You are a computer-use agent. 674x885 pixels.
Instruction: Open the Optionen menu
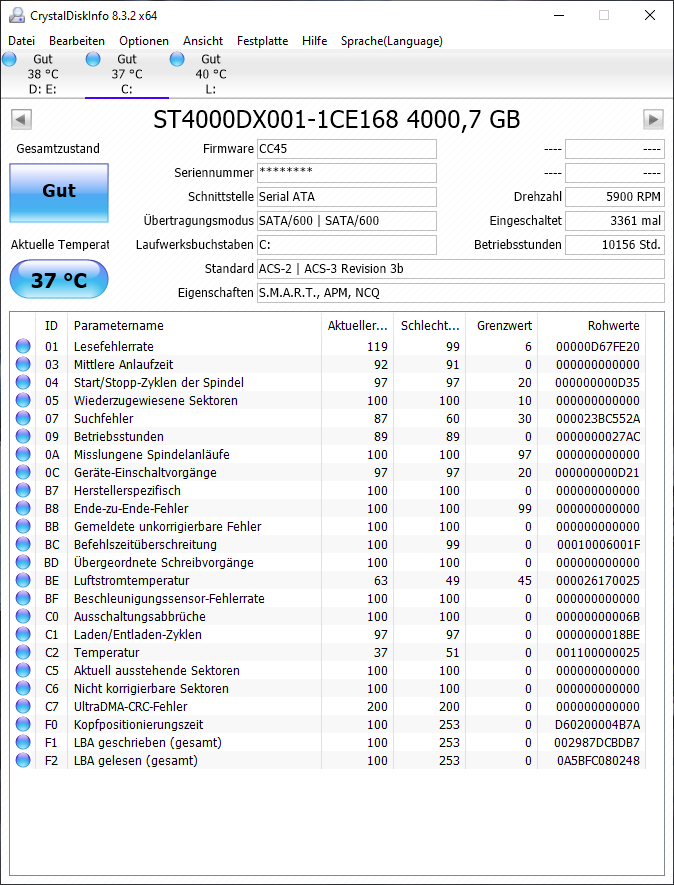click(x=144, y=41)
